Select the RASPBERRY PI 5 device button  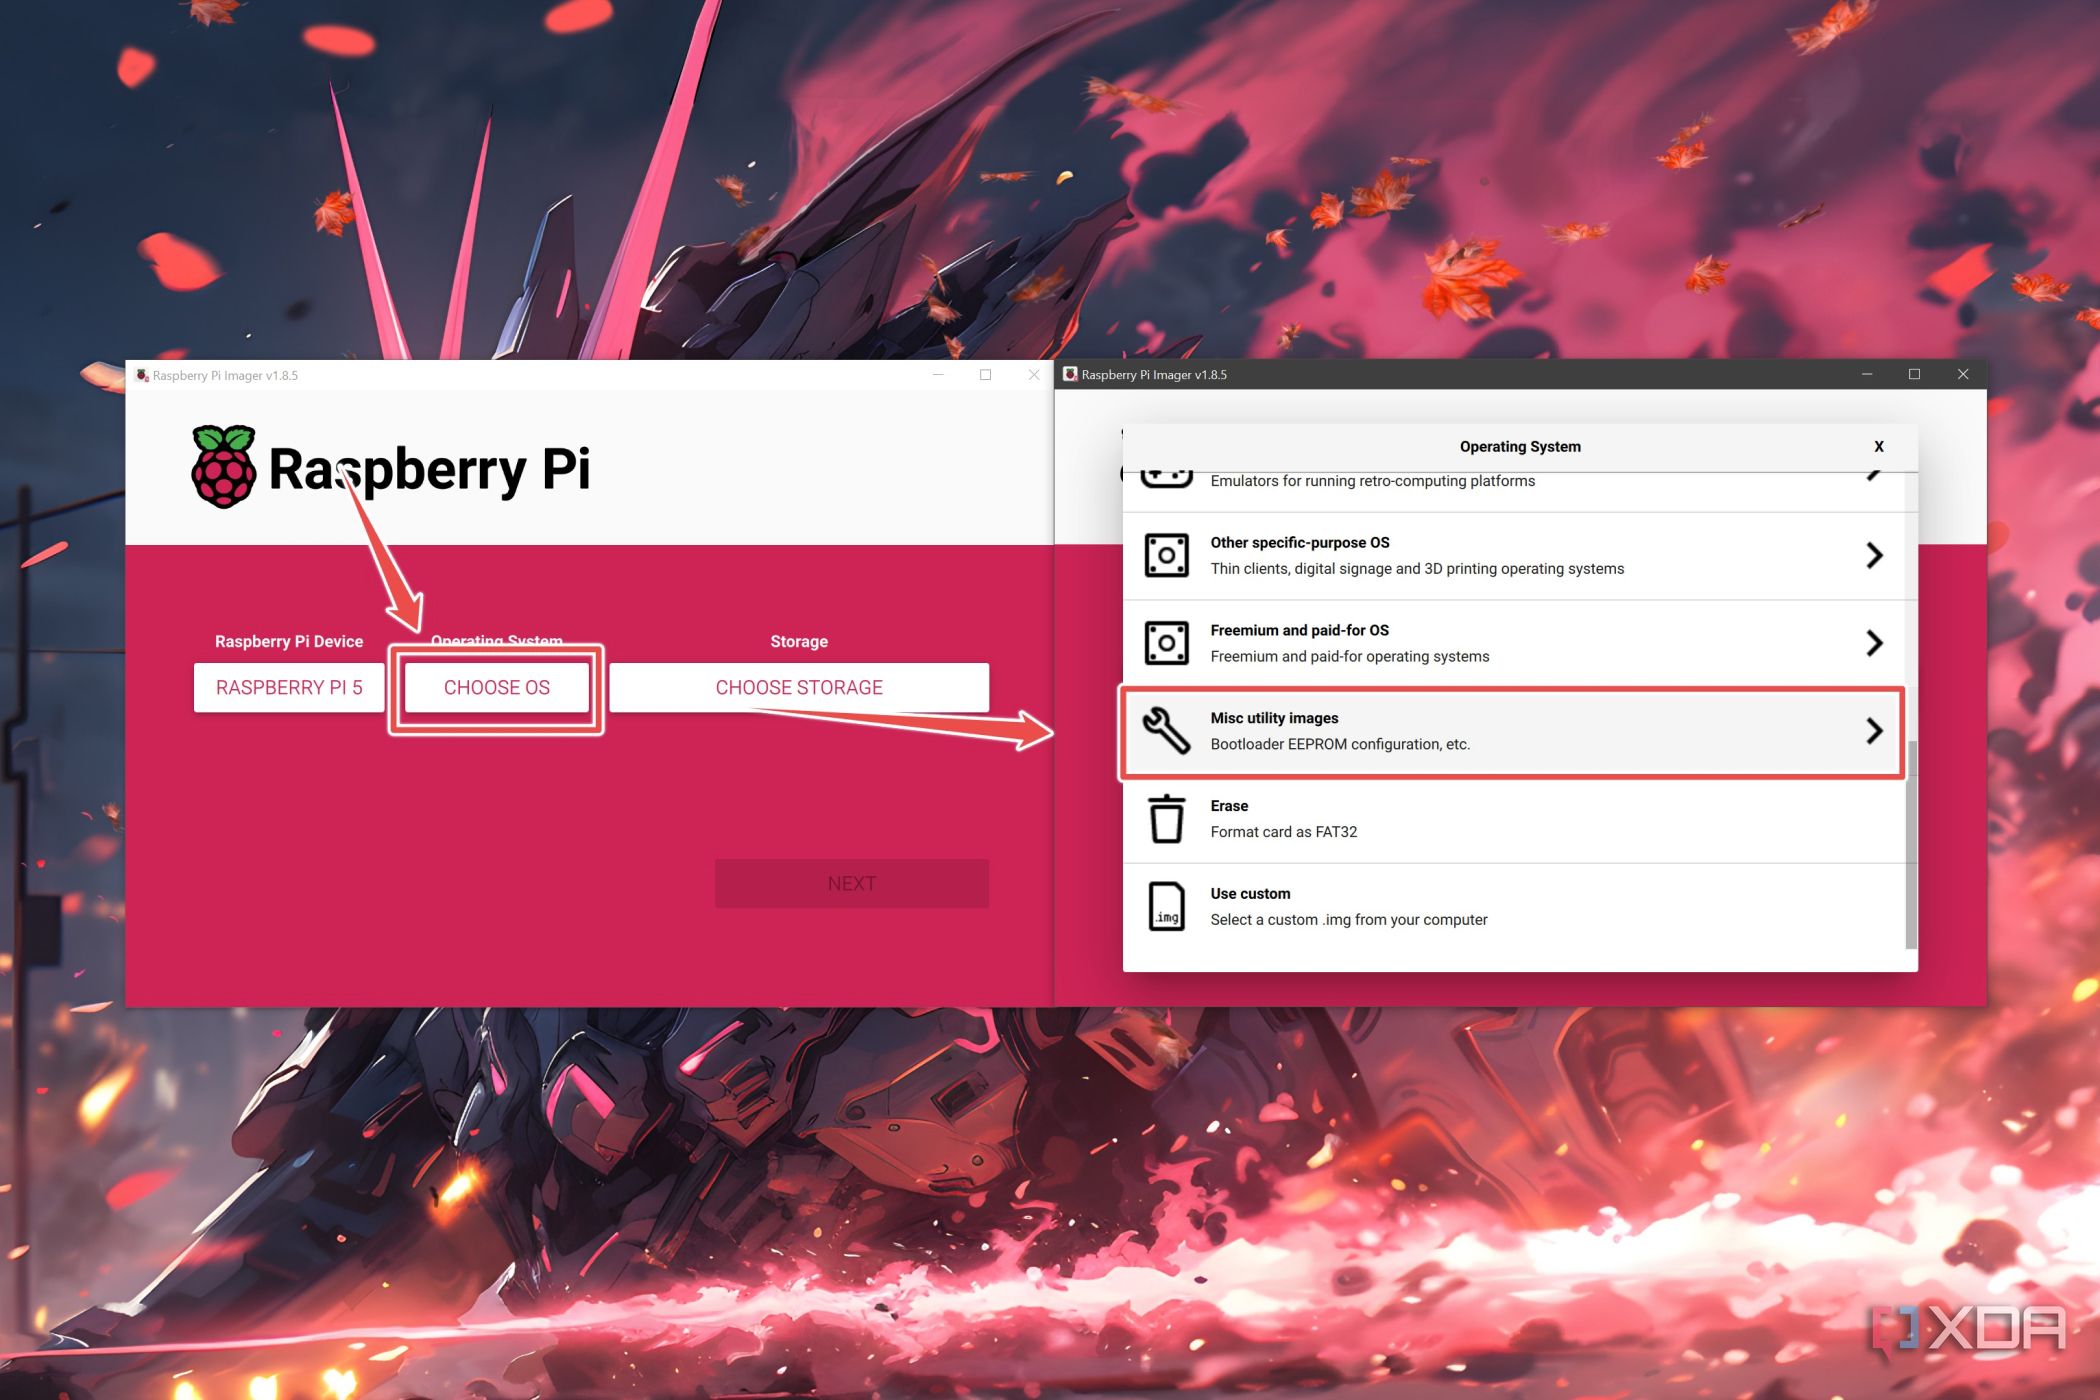pos(288,687)
